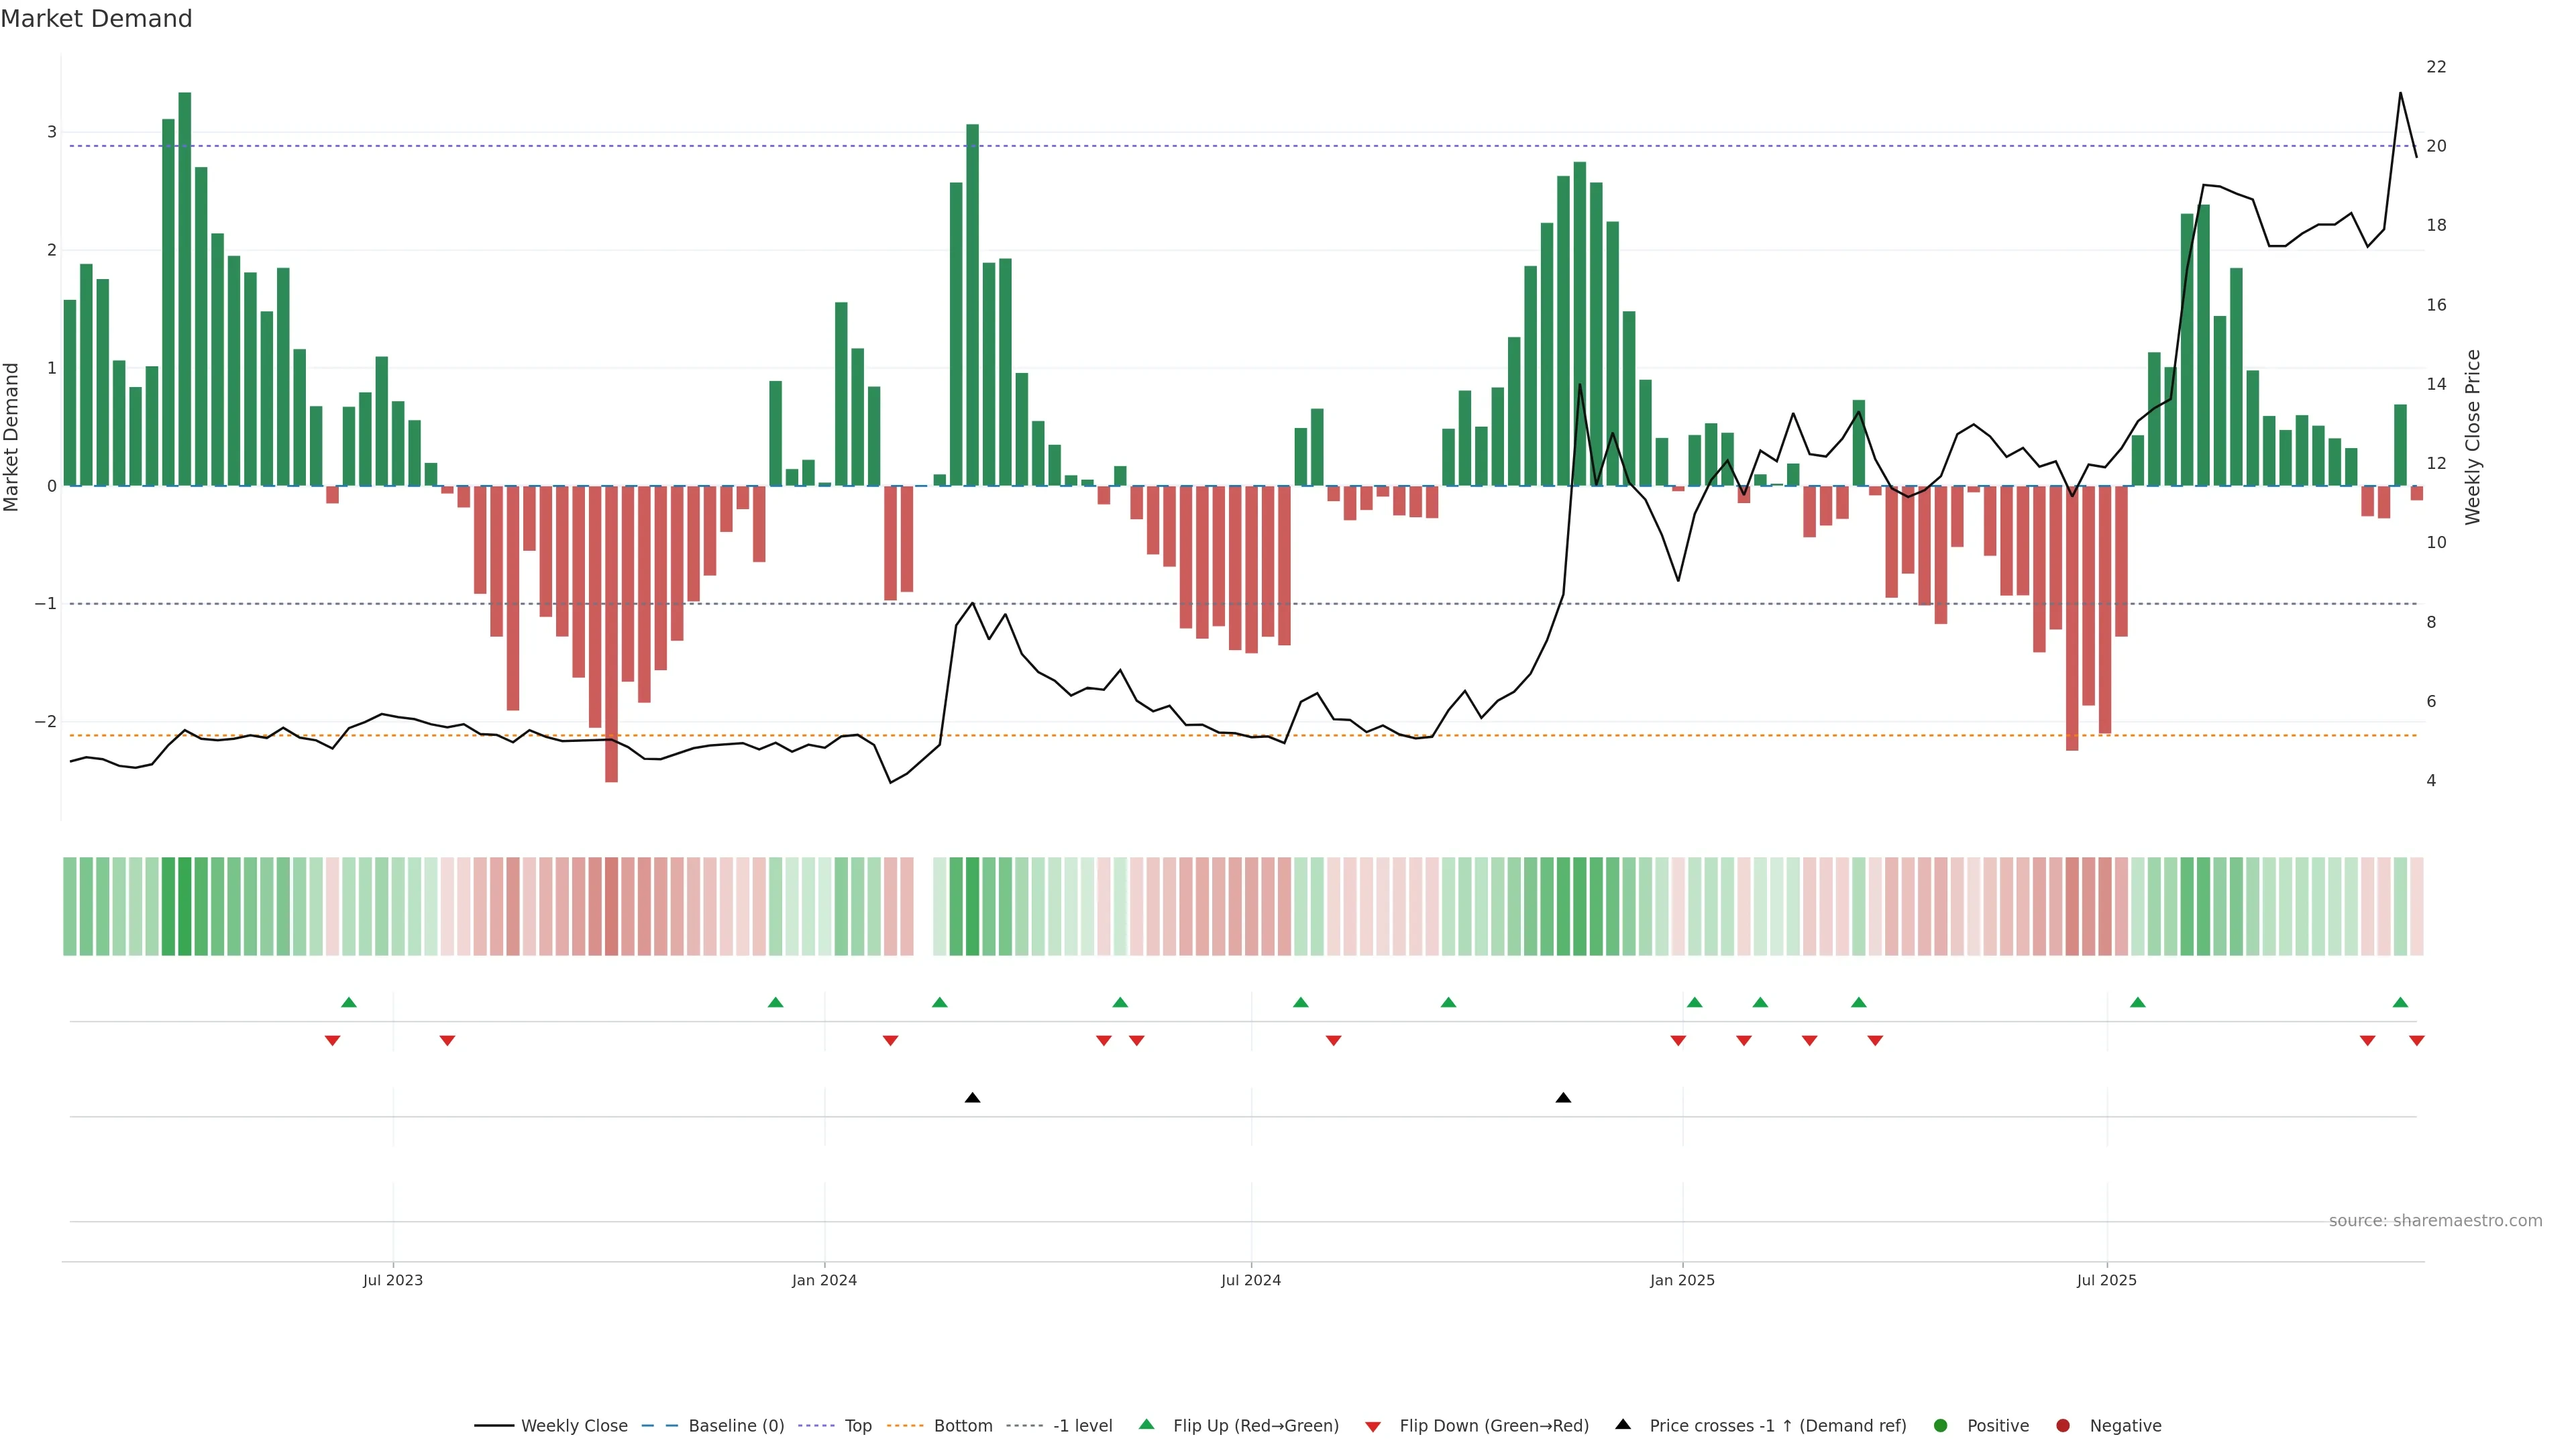The width and height of the screenshot is (2576, 1449).
Task: Click the Jul 2025 axis label
Action: click(2106, 1280)
